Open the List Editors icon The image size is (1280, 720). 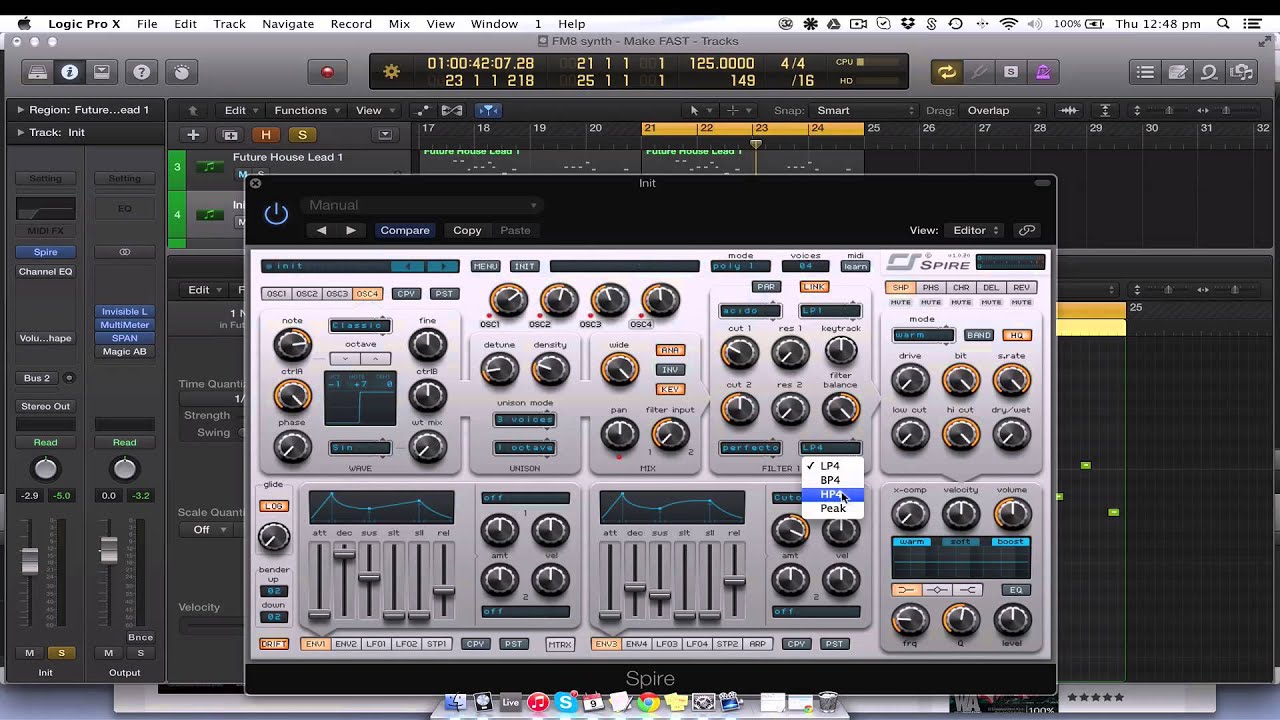pos(1146,72)
